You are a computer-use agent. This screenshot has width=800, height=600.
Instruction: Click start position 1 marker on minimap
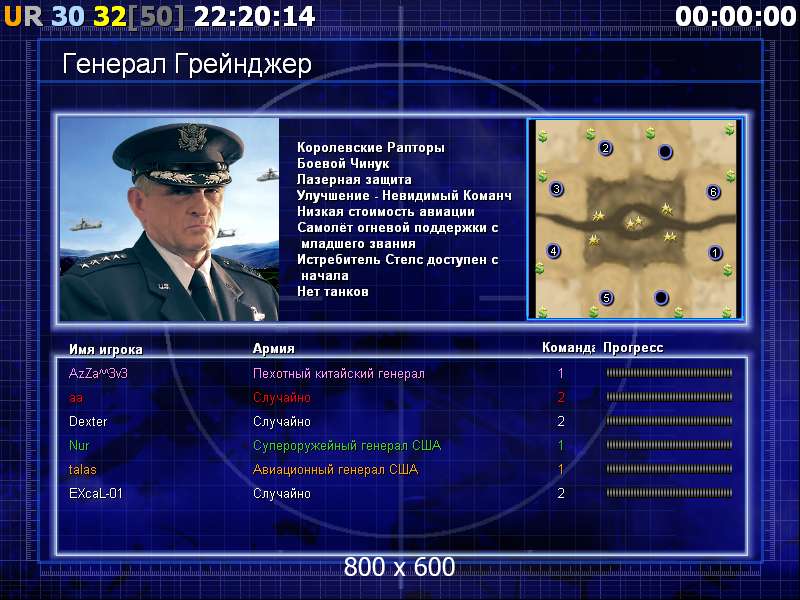point(715,252)
